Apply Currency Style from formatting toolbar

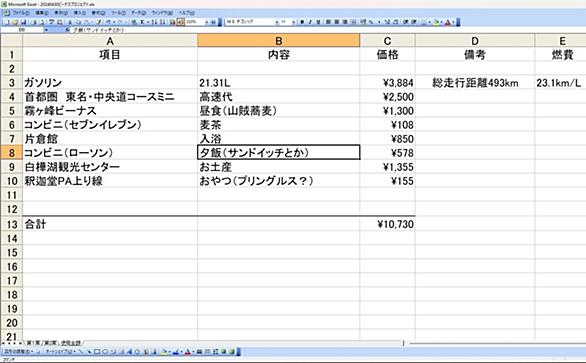(363, 22)
